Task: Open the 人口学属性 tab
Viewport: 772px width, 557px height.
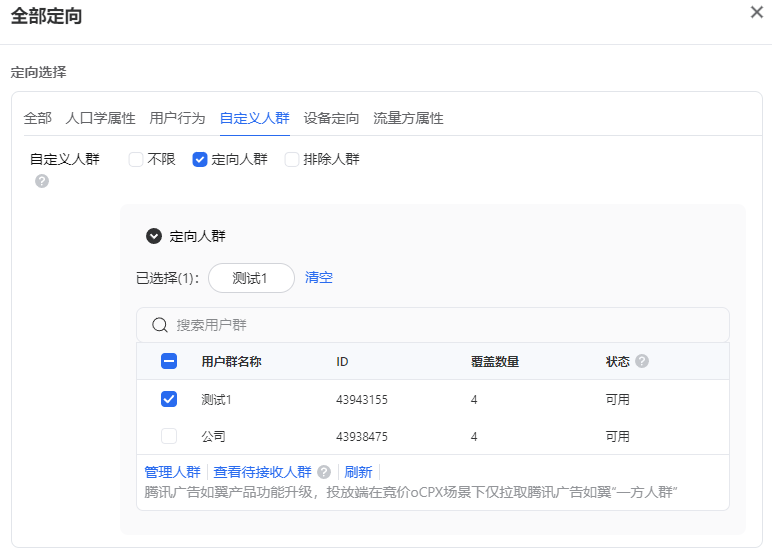Action: [100, 118]
